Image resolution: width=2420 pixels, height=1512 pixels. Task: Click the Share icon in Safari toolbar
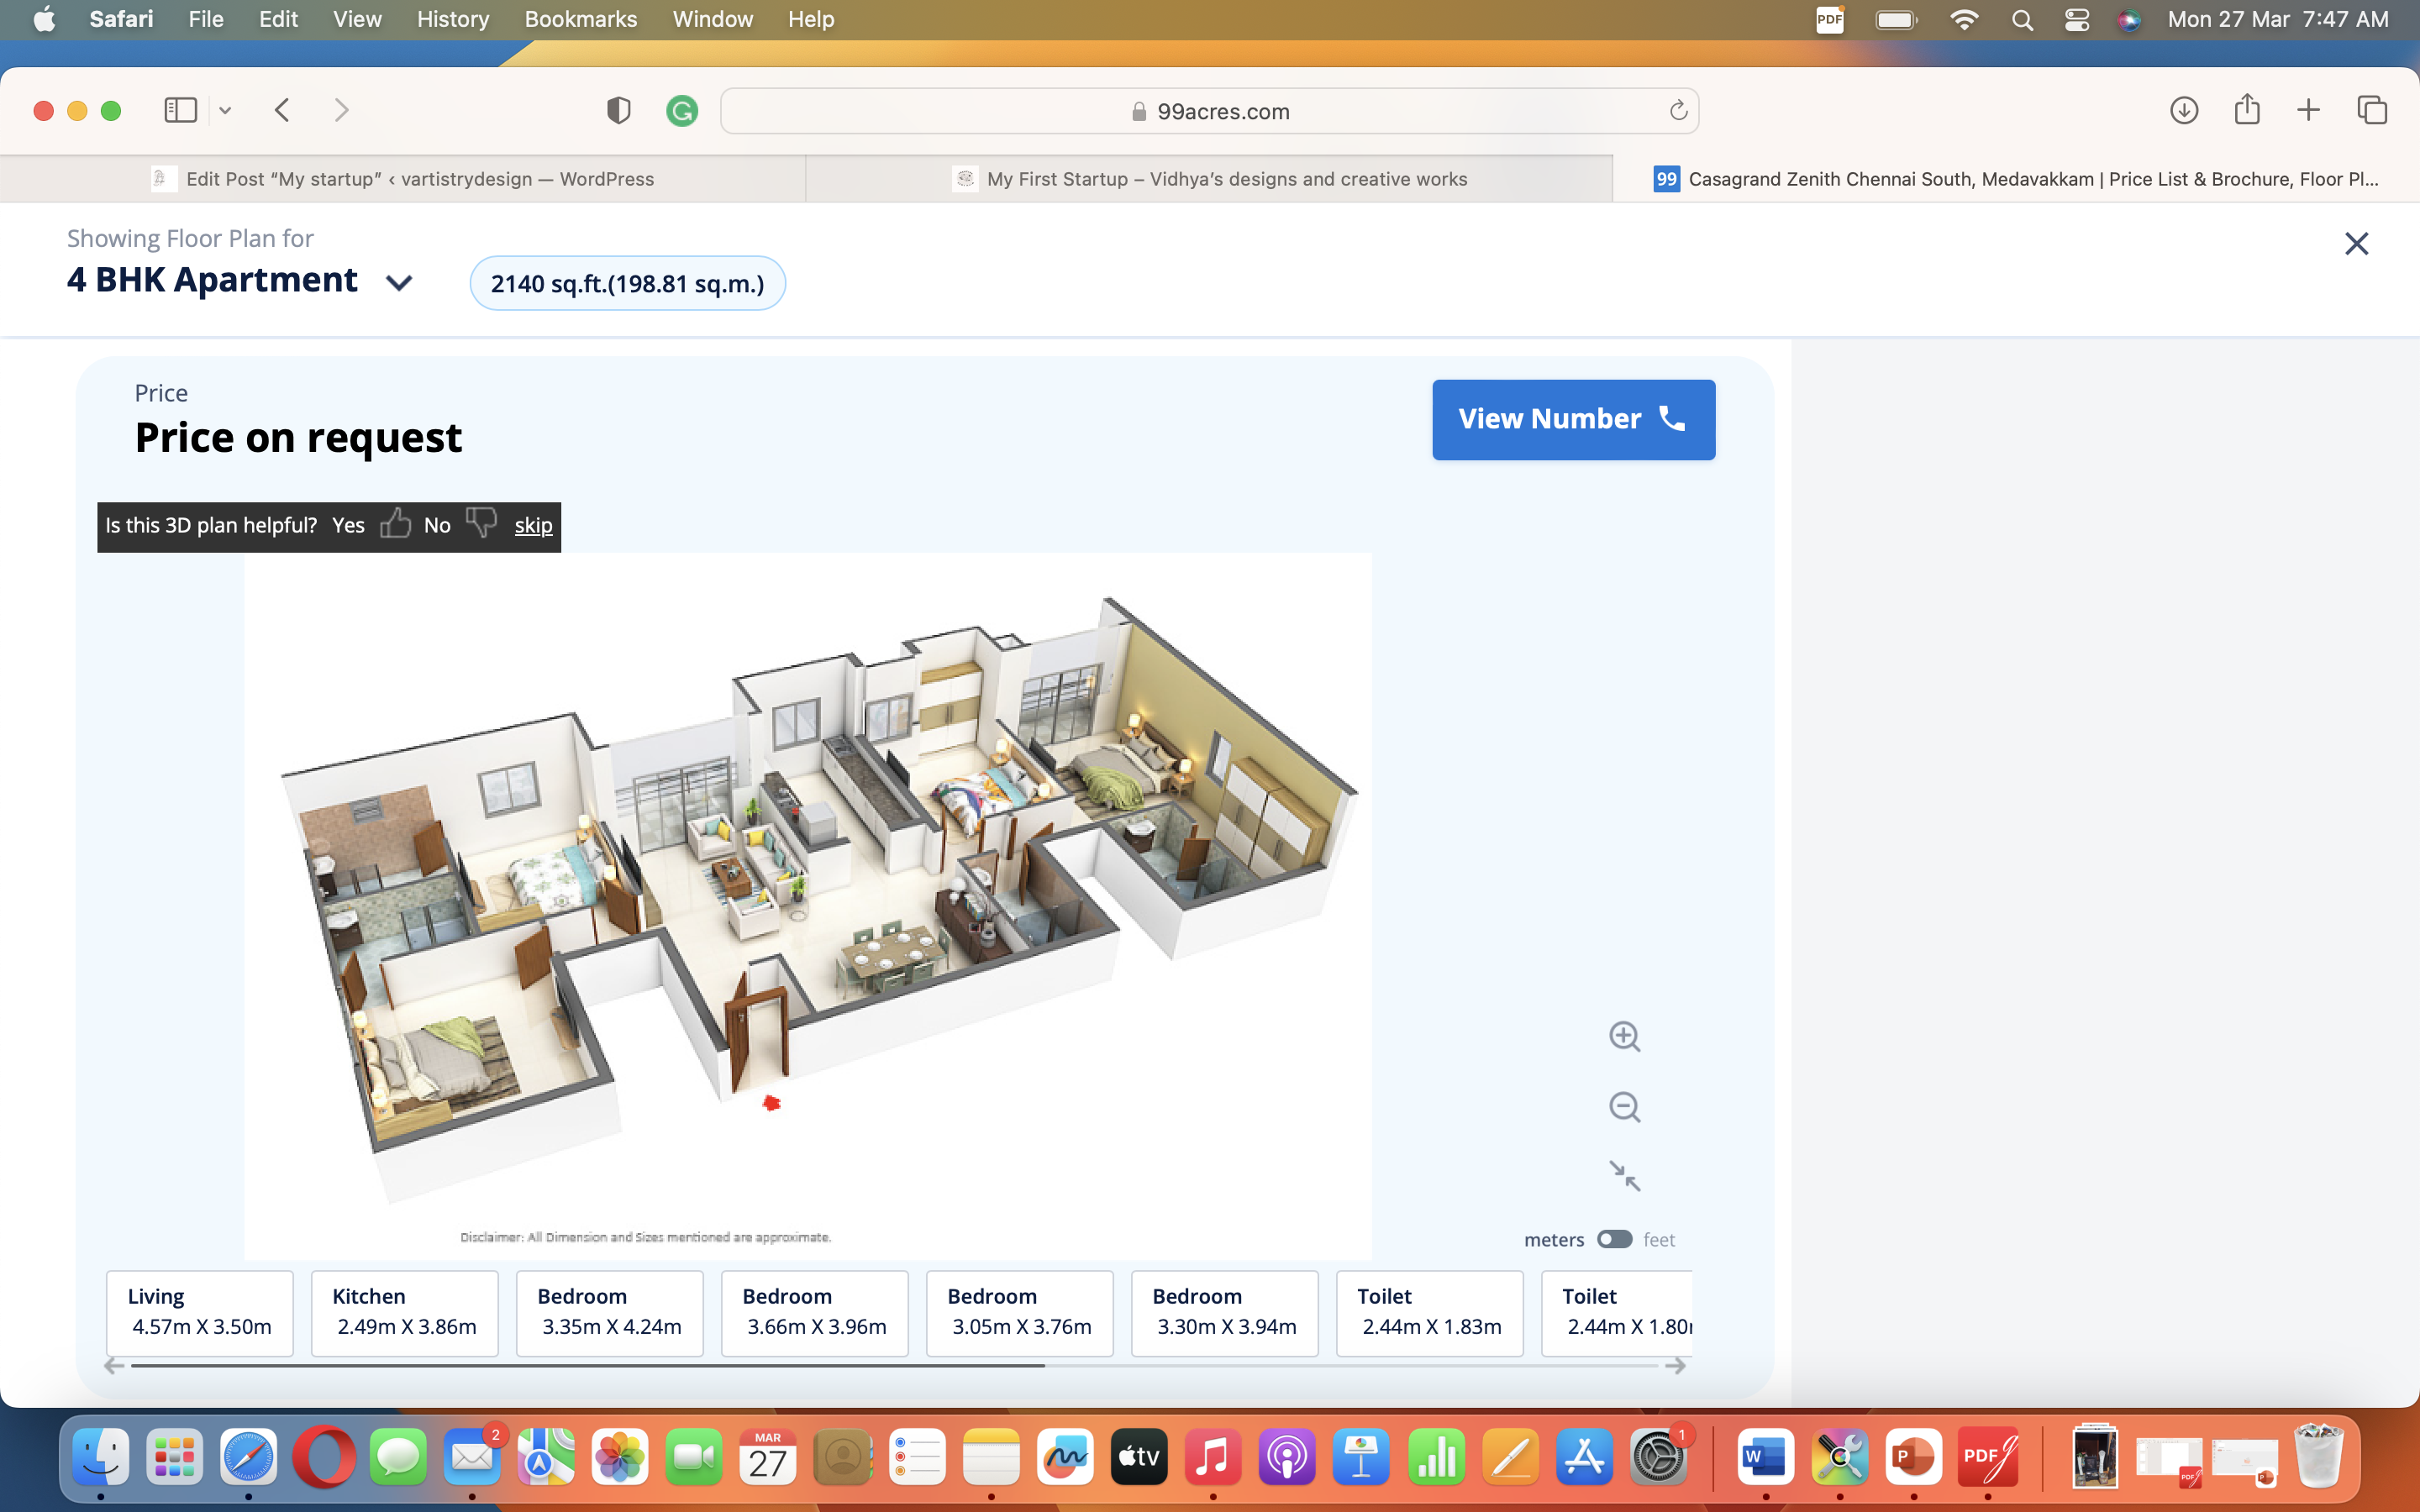pos(2246,110)
